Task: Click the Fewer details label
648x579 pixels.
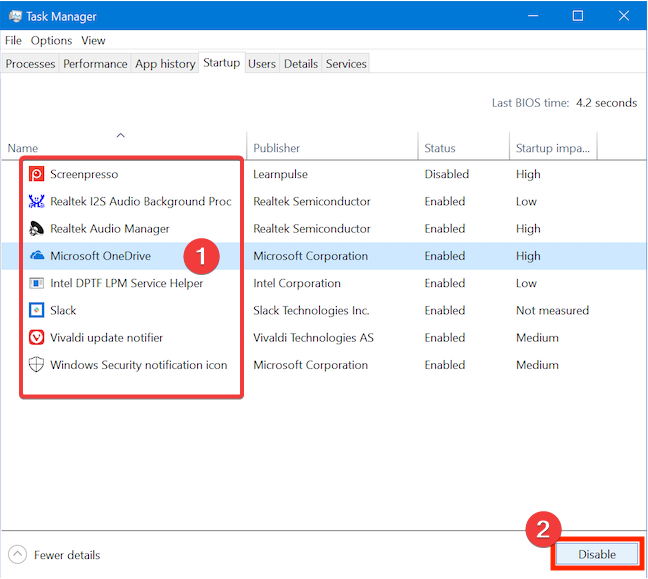Action: [x=67, y=555]
